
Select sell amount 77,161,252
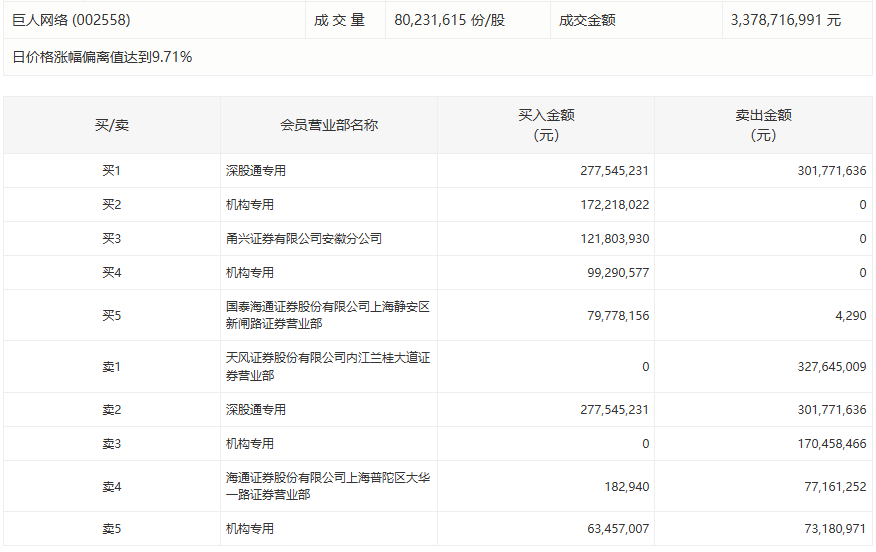click(835, 487)
